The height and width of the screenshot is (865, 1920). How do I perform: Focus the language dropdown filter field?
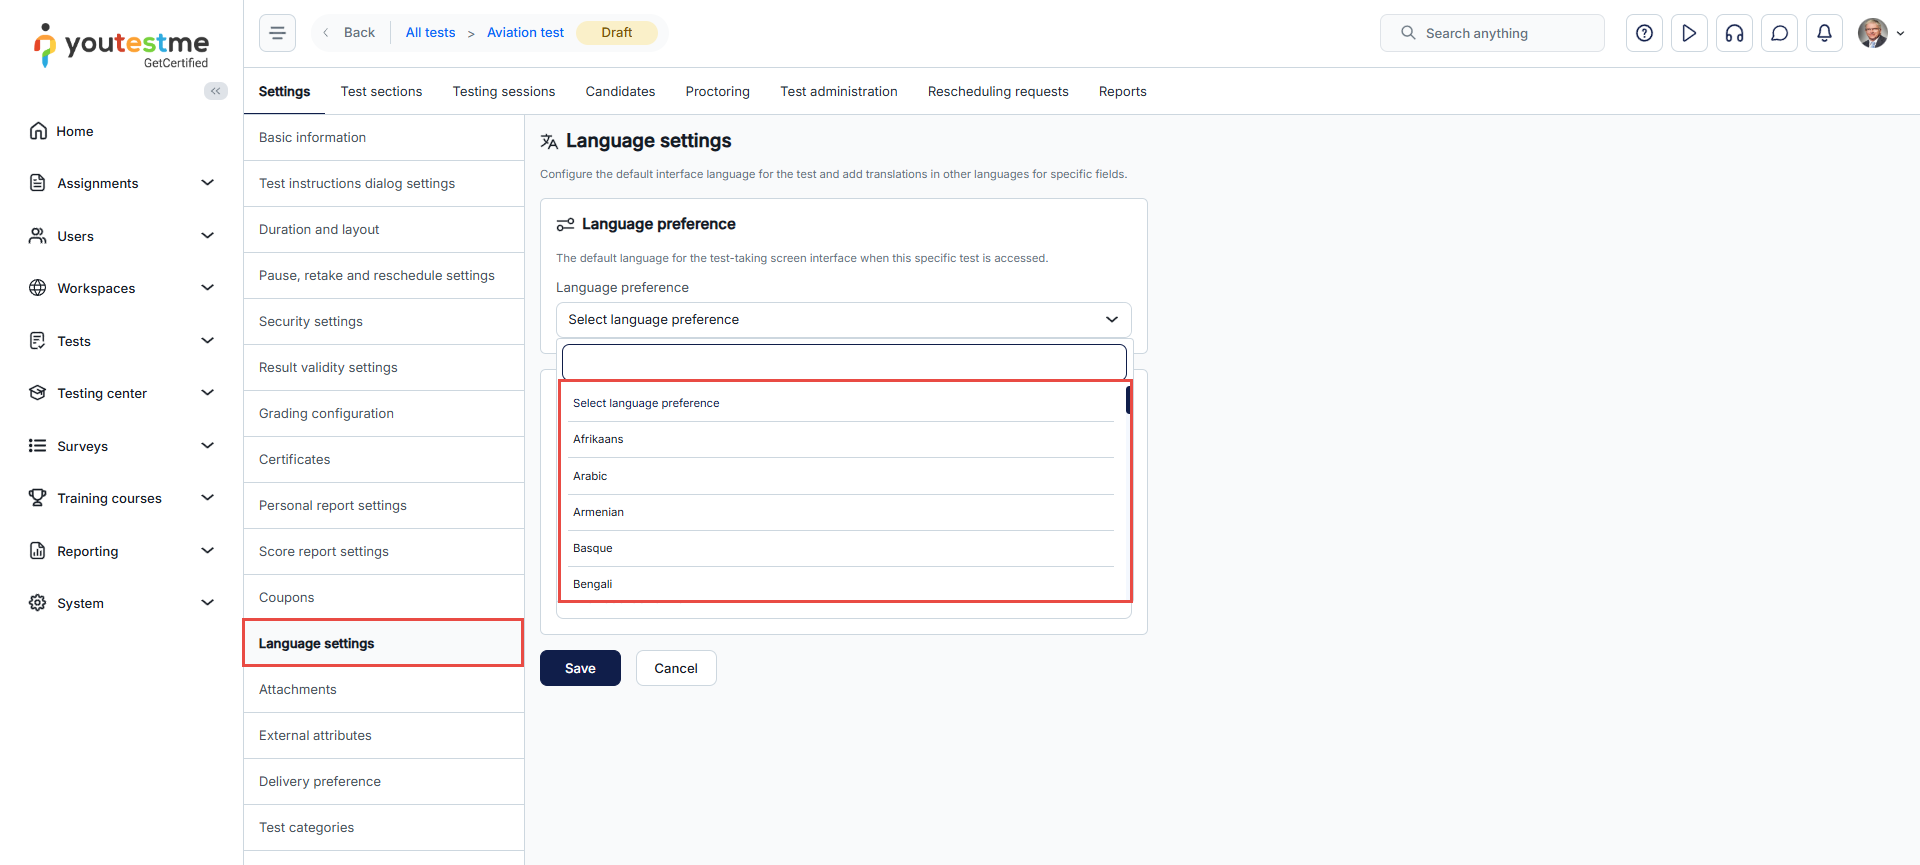point(844,362)
